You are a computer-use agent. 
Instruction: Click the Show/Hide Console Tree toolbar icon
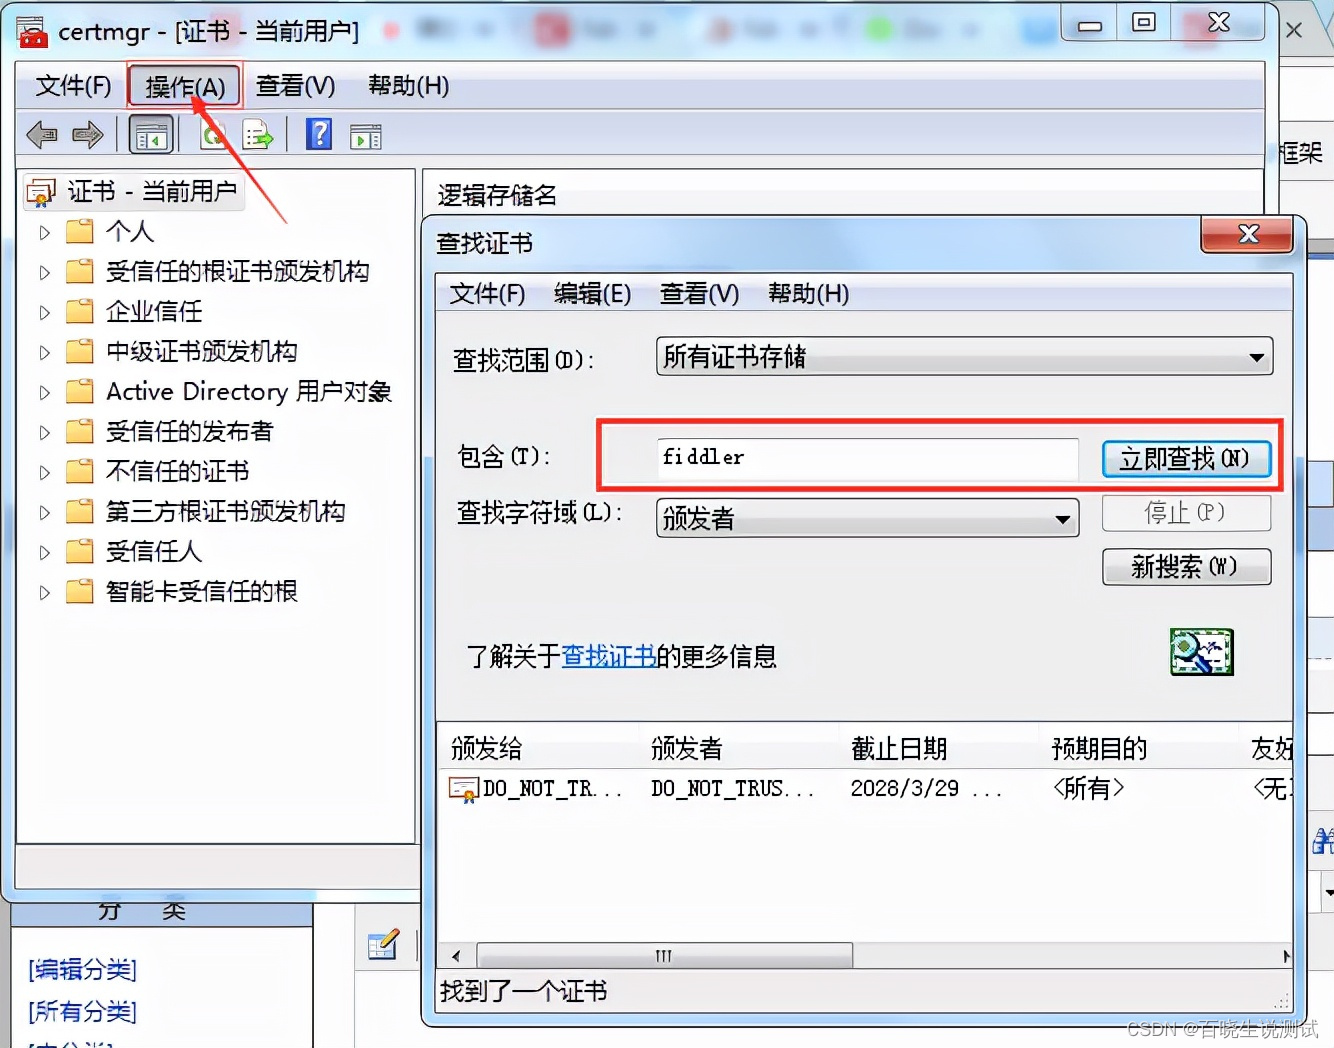tap(151, 134)
